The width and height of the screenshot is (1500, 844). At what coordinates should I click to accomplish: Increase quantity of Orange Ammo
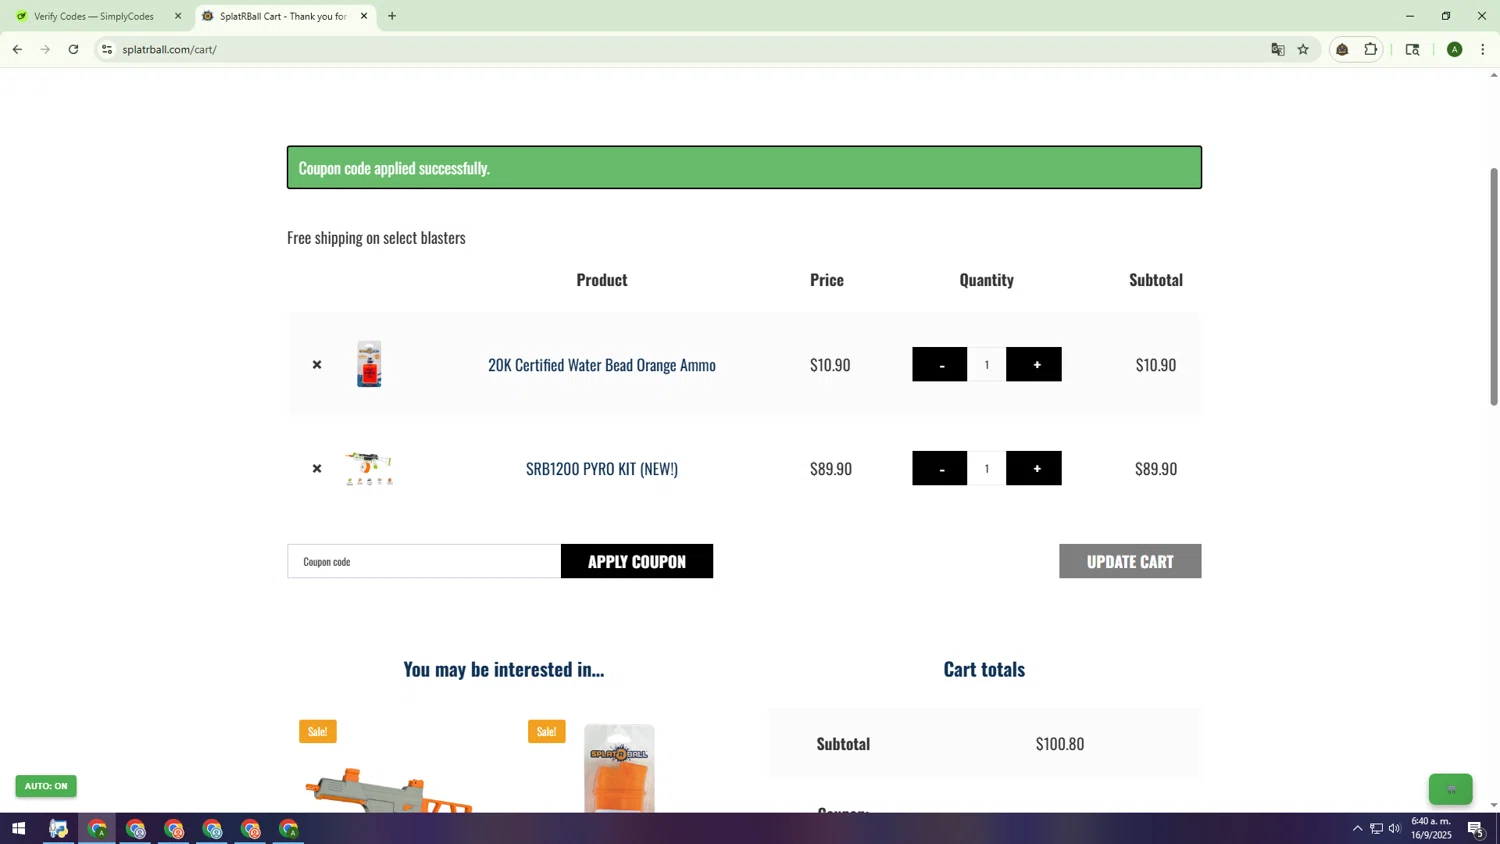point(1034,365)
